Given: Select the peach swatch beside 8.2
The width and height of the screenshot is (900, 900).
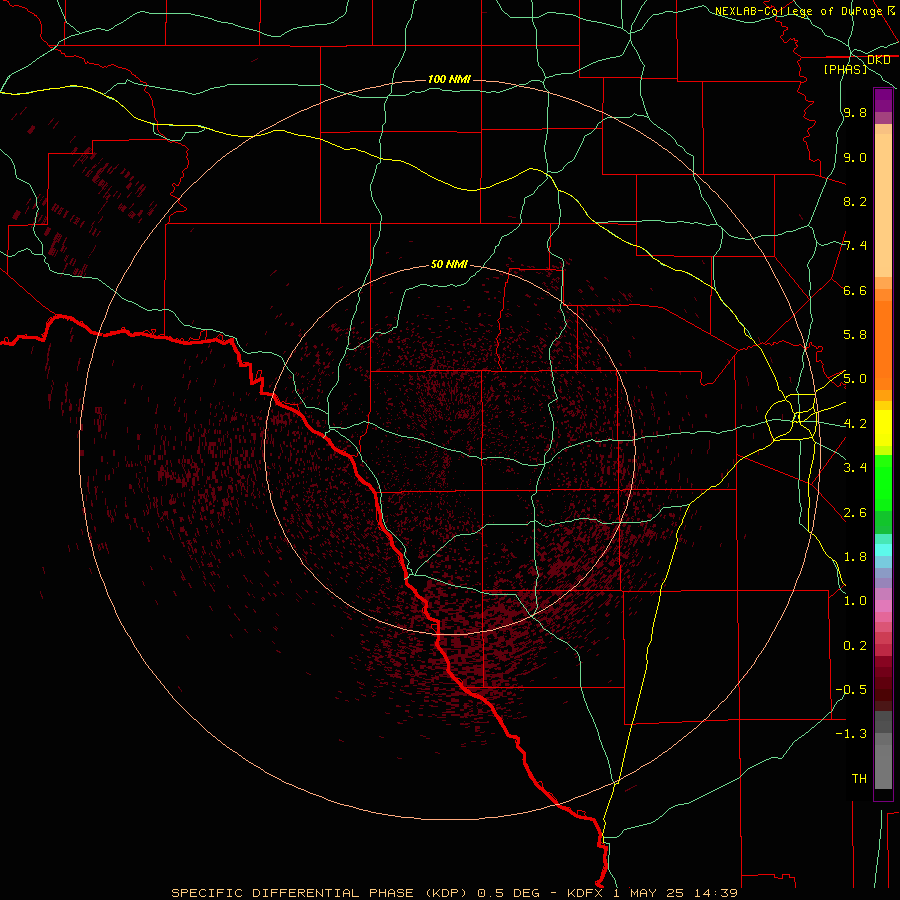Looking at the screenshot, I should [883, 205].
